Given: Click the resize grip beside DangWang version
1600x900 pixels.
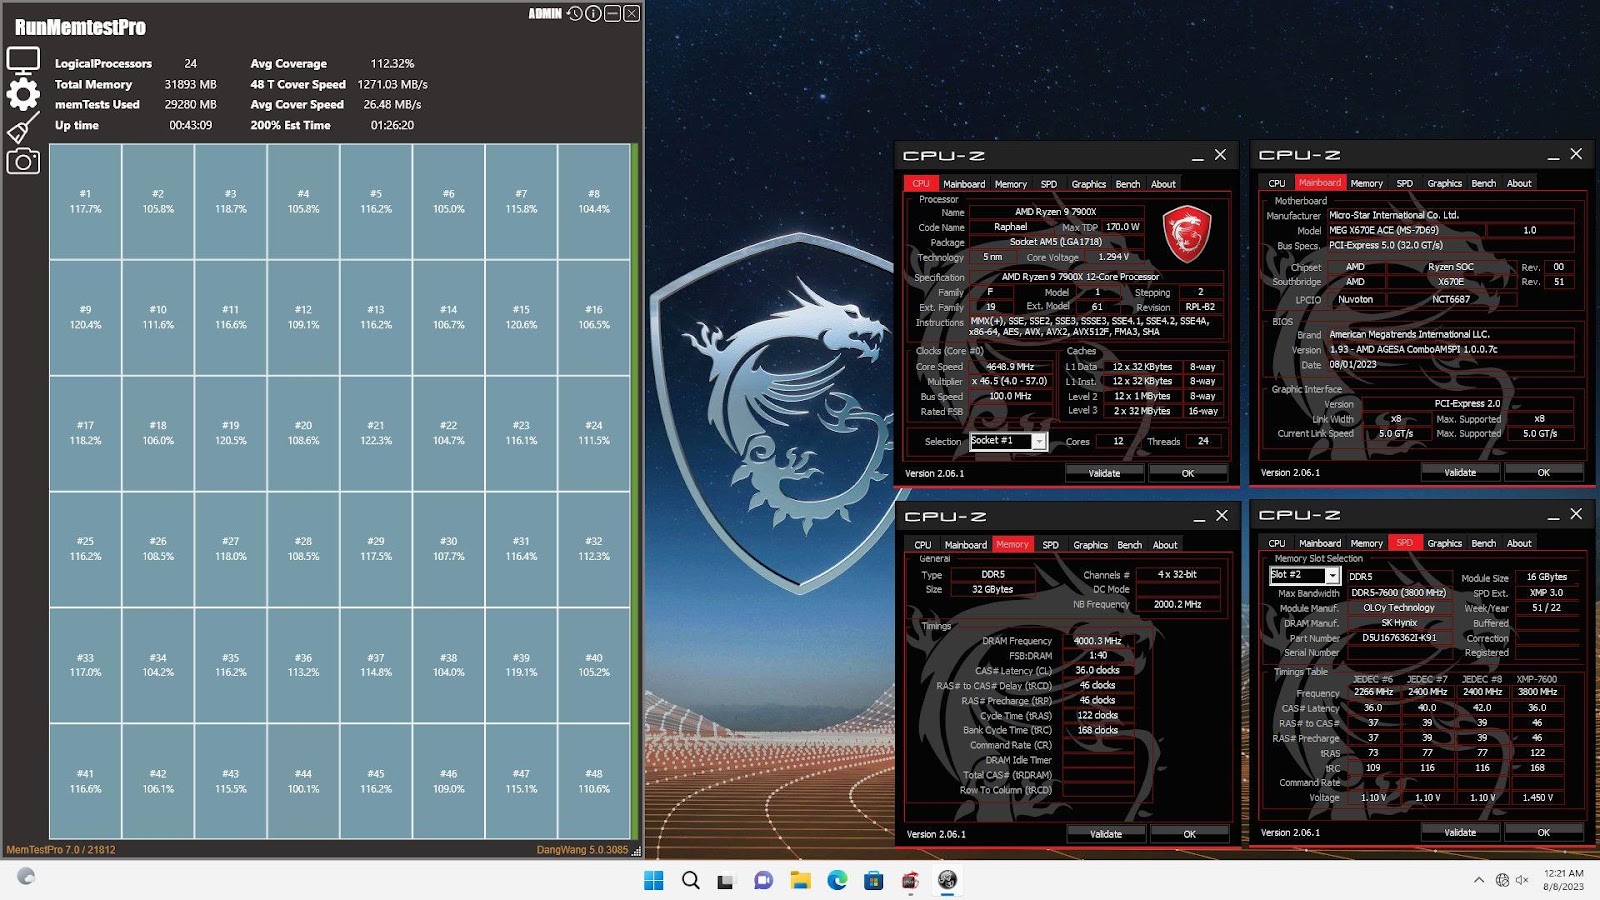Looking at the screenshot, I should (636, 851).
